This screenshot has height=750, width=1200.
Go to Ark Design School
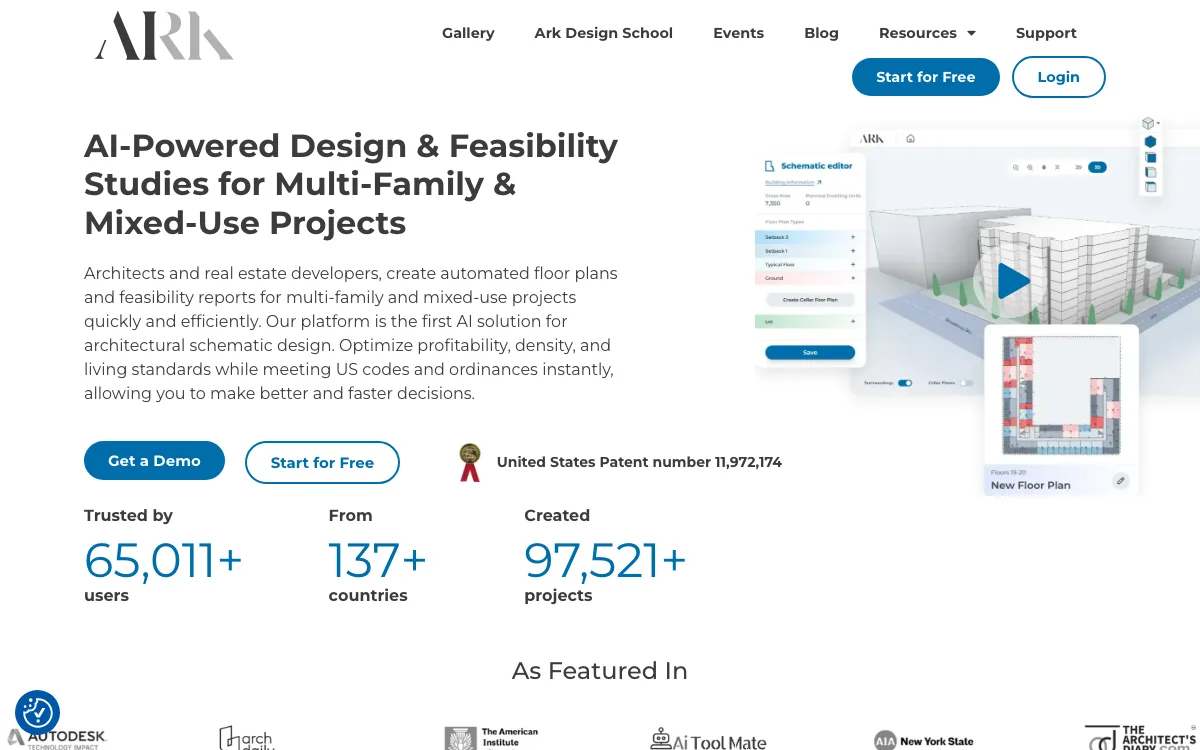click(604, 33)
